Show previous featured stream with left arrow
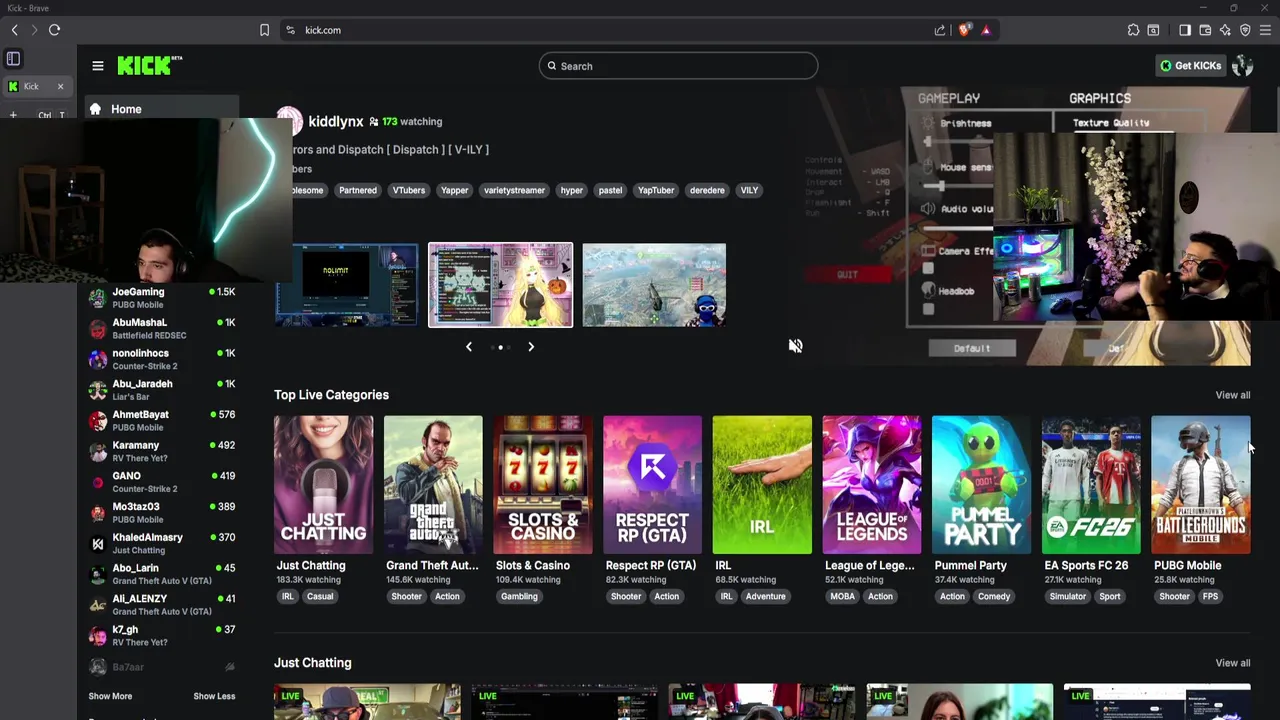The width and height of the screenshot is (1280, 720). (469, 347)
